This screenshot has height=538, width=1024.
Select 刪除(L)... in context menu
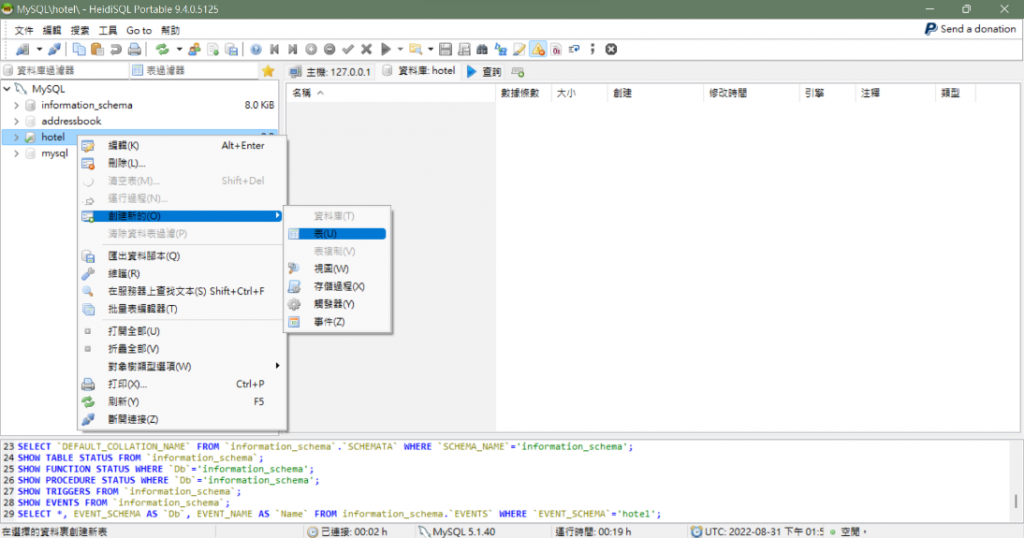(182, 163)
